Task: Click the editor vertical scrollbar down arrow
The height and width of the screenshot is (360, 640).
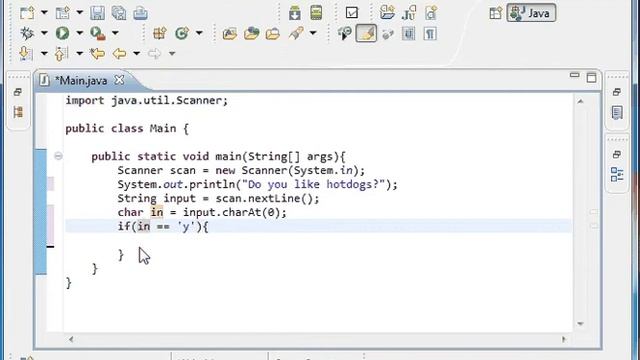Action: [x=580, y=324]
